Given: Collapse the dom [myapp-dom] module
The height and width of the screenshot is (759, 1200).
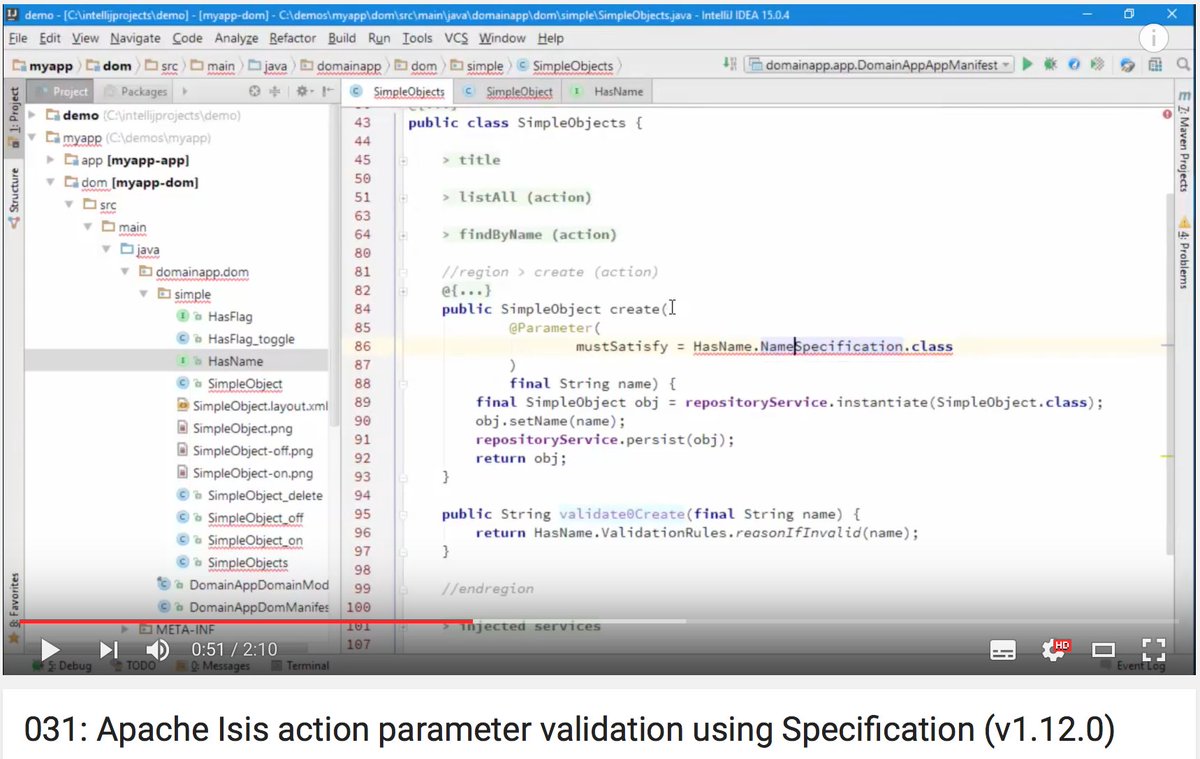Looking at the screenshot, I should [x=51, y=182].
